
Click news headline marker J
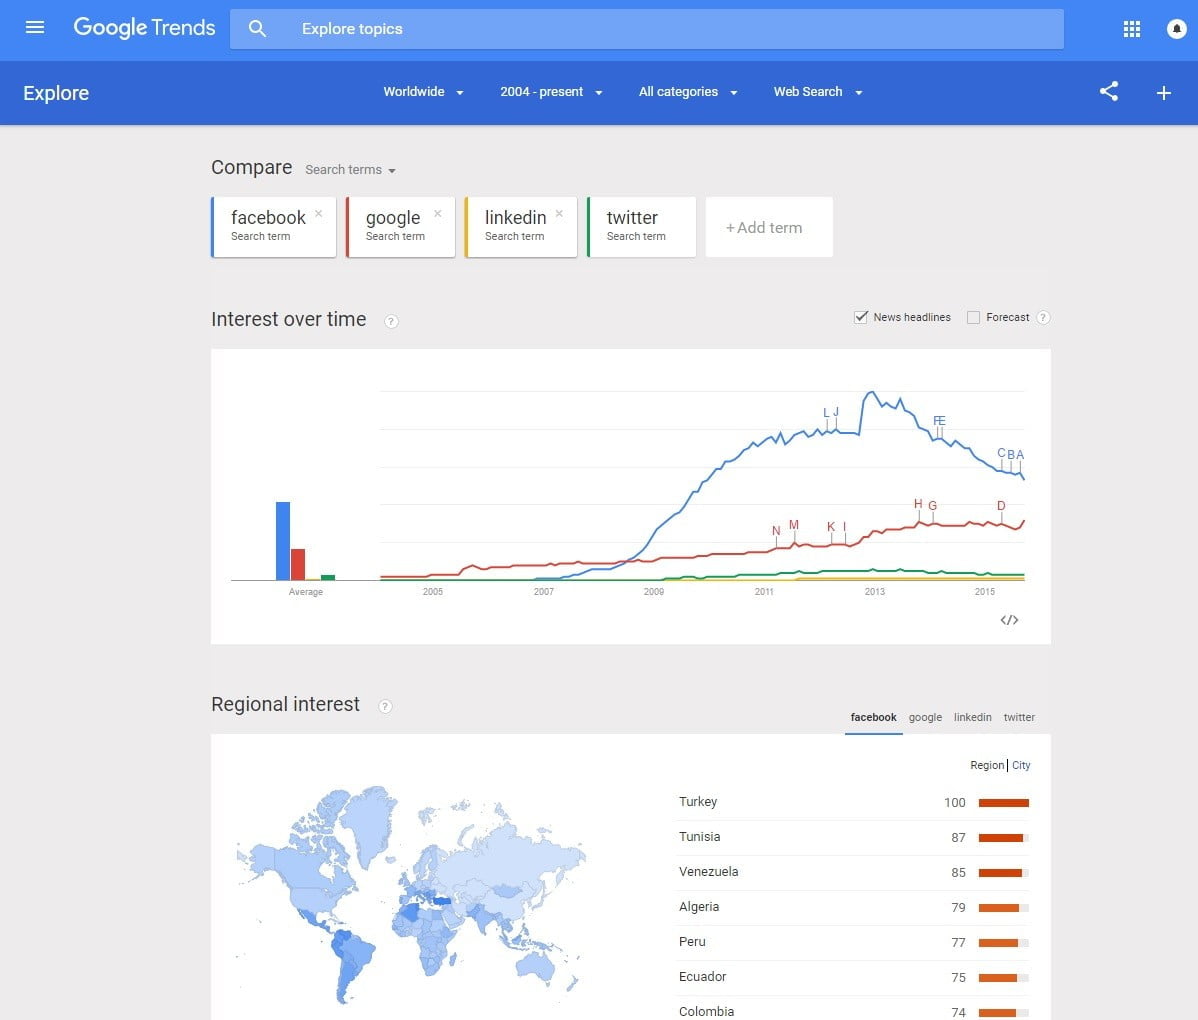click(836, 412)
